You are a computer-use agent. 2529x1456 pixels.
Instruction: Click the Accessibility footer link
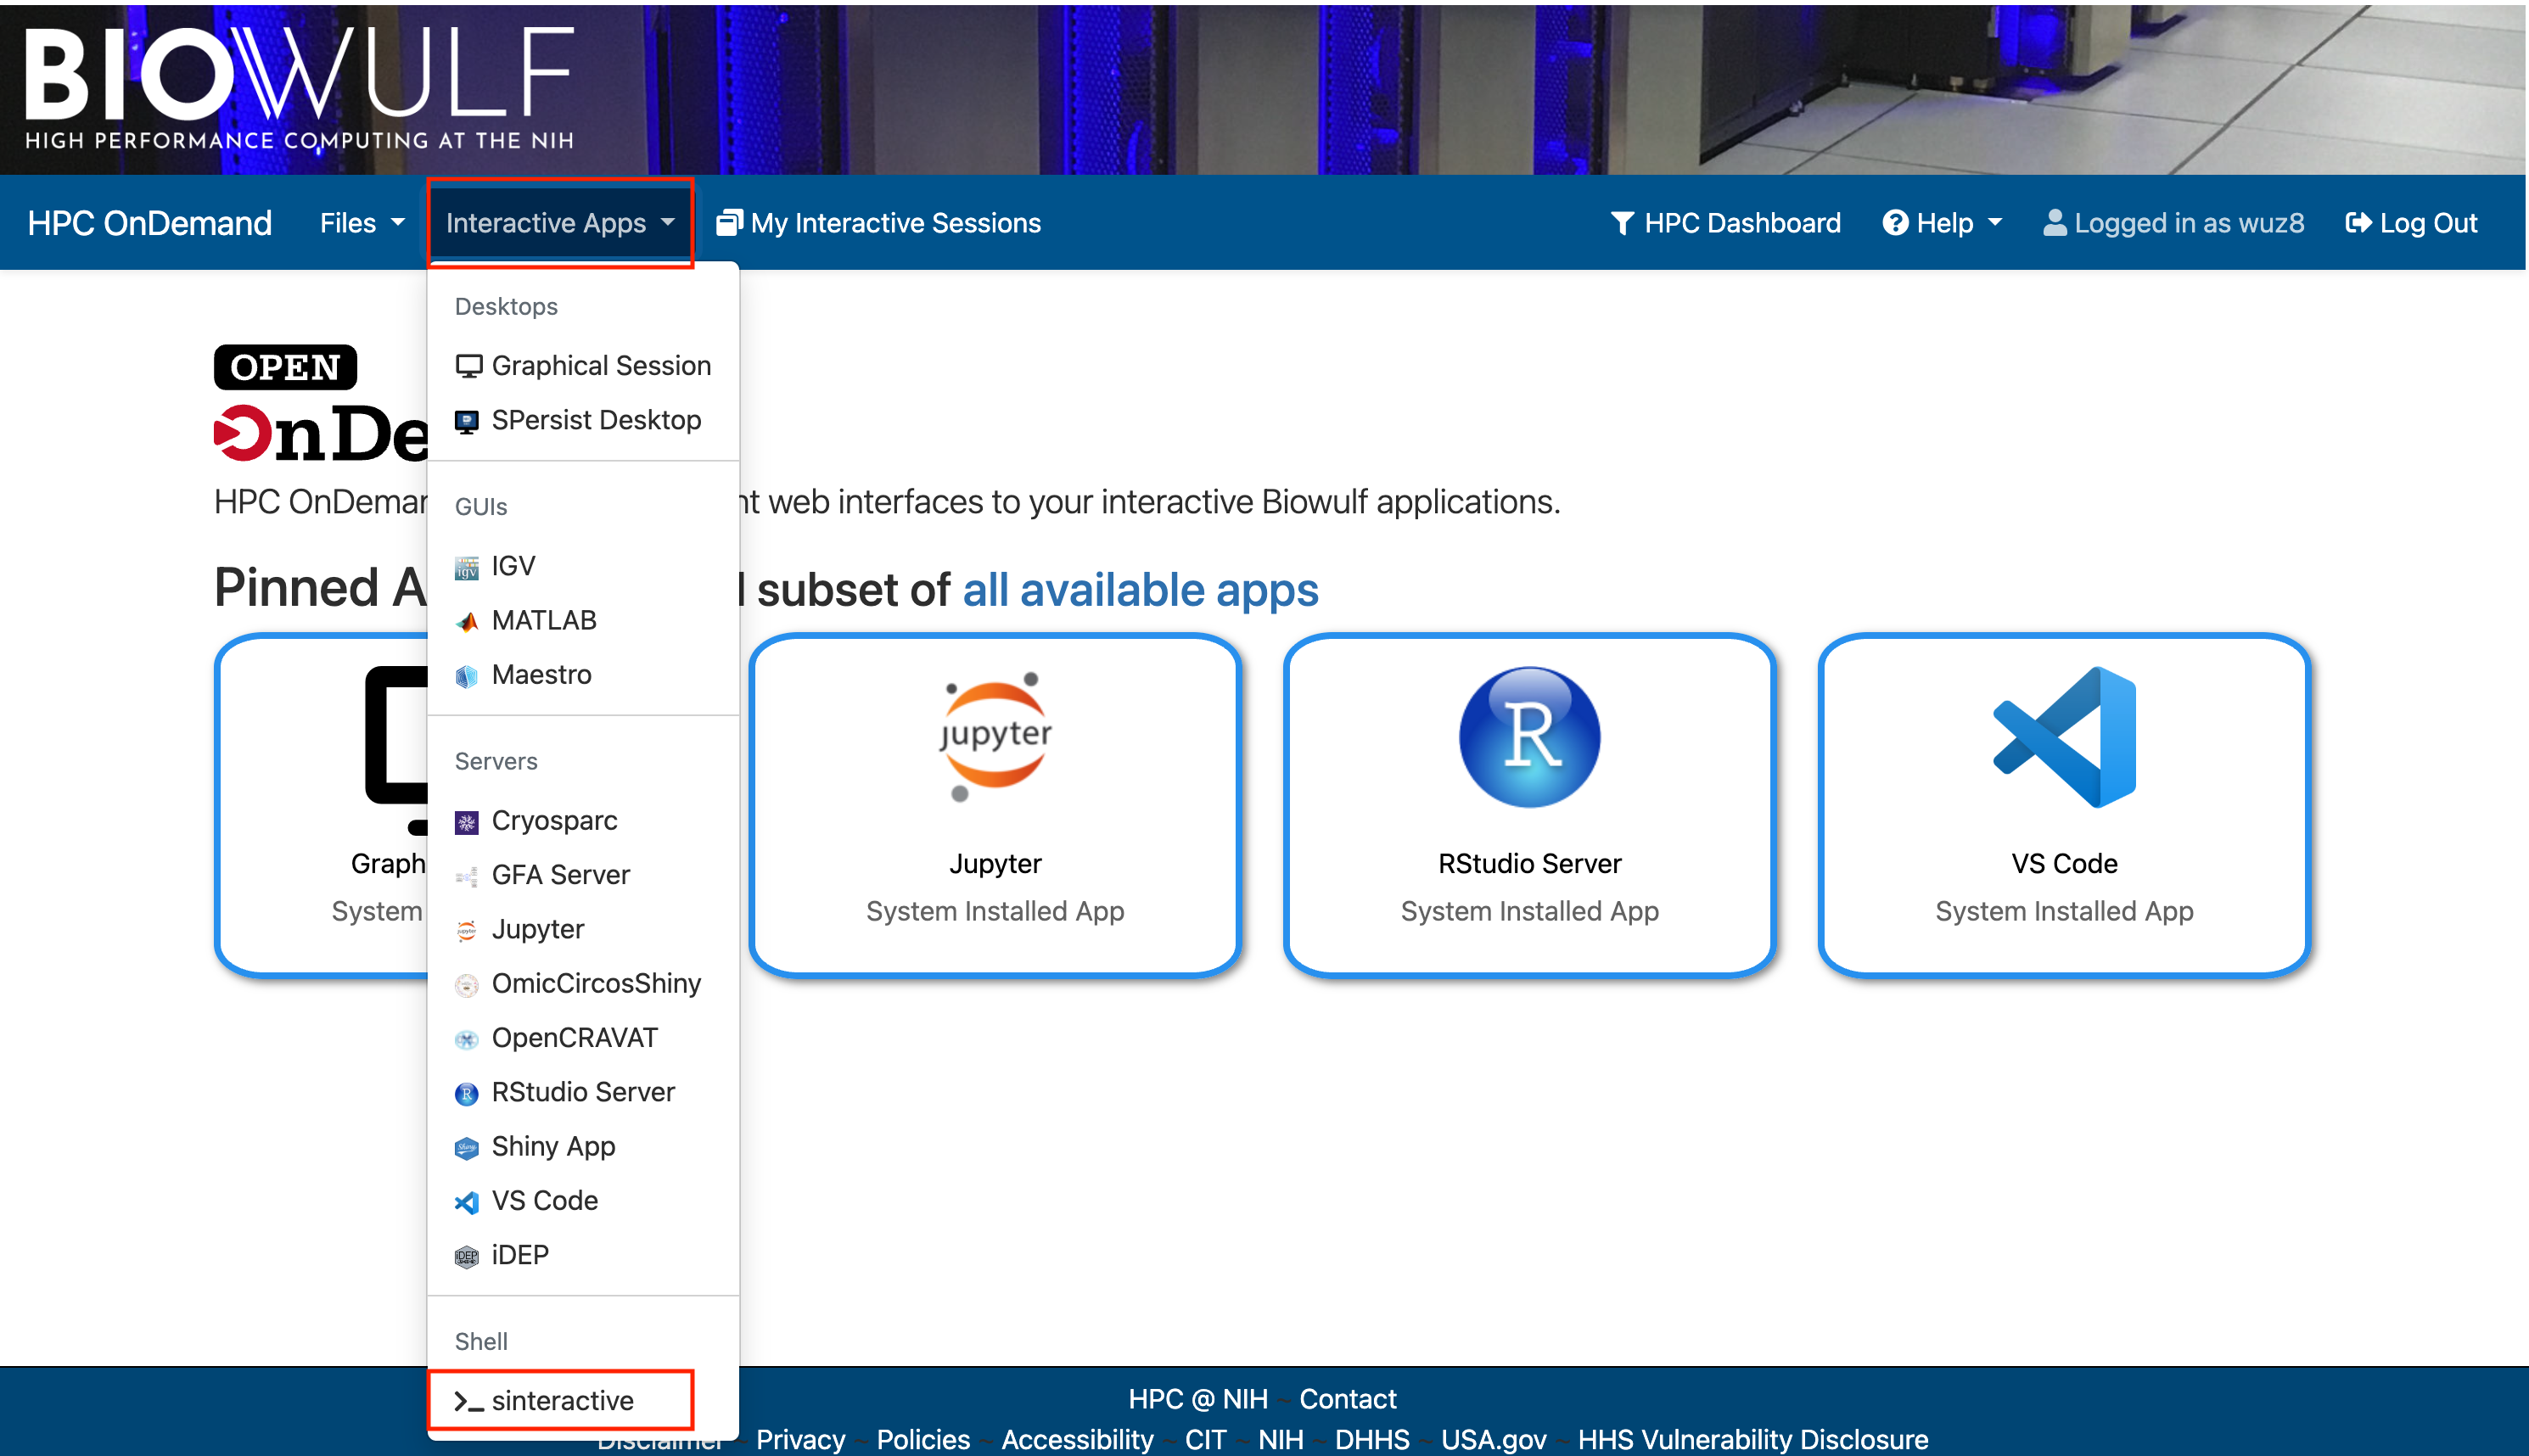pyautogui.click(x=1078, y=1440)
